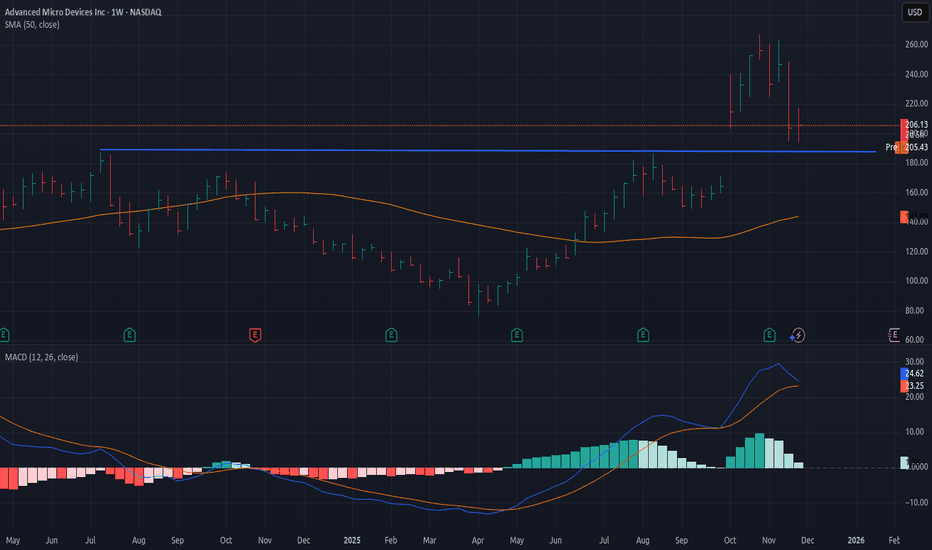Click the orange Pre 205.43 pre-market label
Screen dimensions: 932x550
coord(910,147)
